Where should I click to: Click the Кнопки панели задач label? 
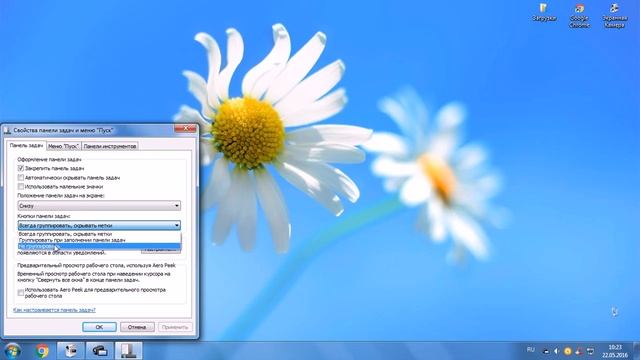pos(44,216)
